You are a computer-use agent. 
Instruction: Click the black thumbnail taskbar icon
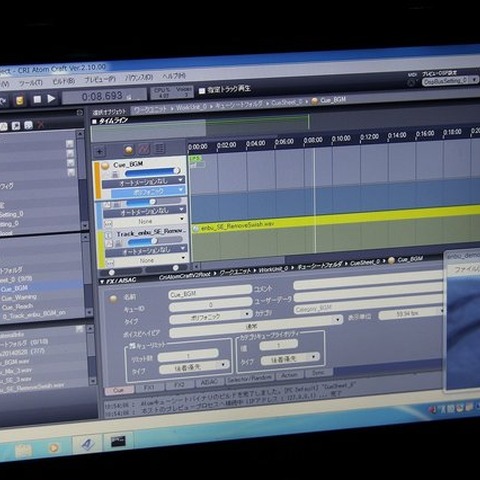[x=118, y=442]
